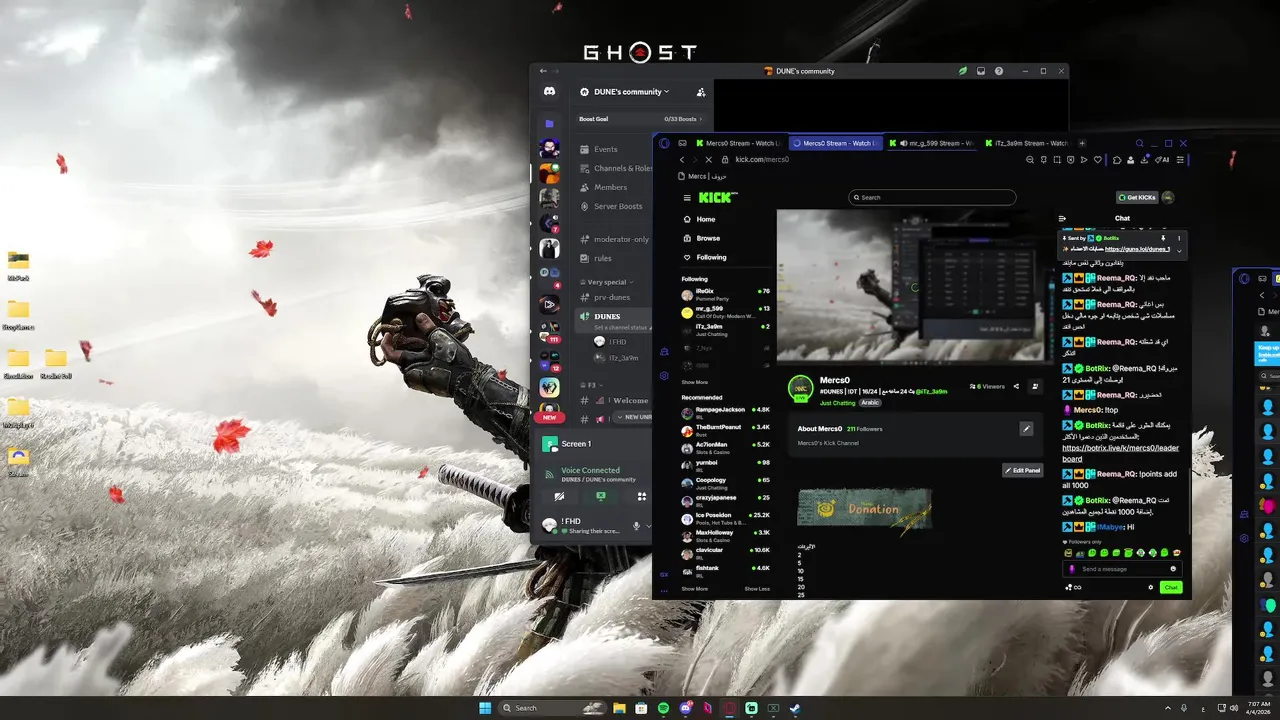
Task: Search Kick using the search box
Action: [x=932, y=197]
